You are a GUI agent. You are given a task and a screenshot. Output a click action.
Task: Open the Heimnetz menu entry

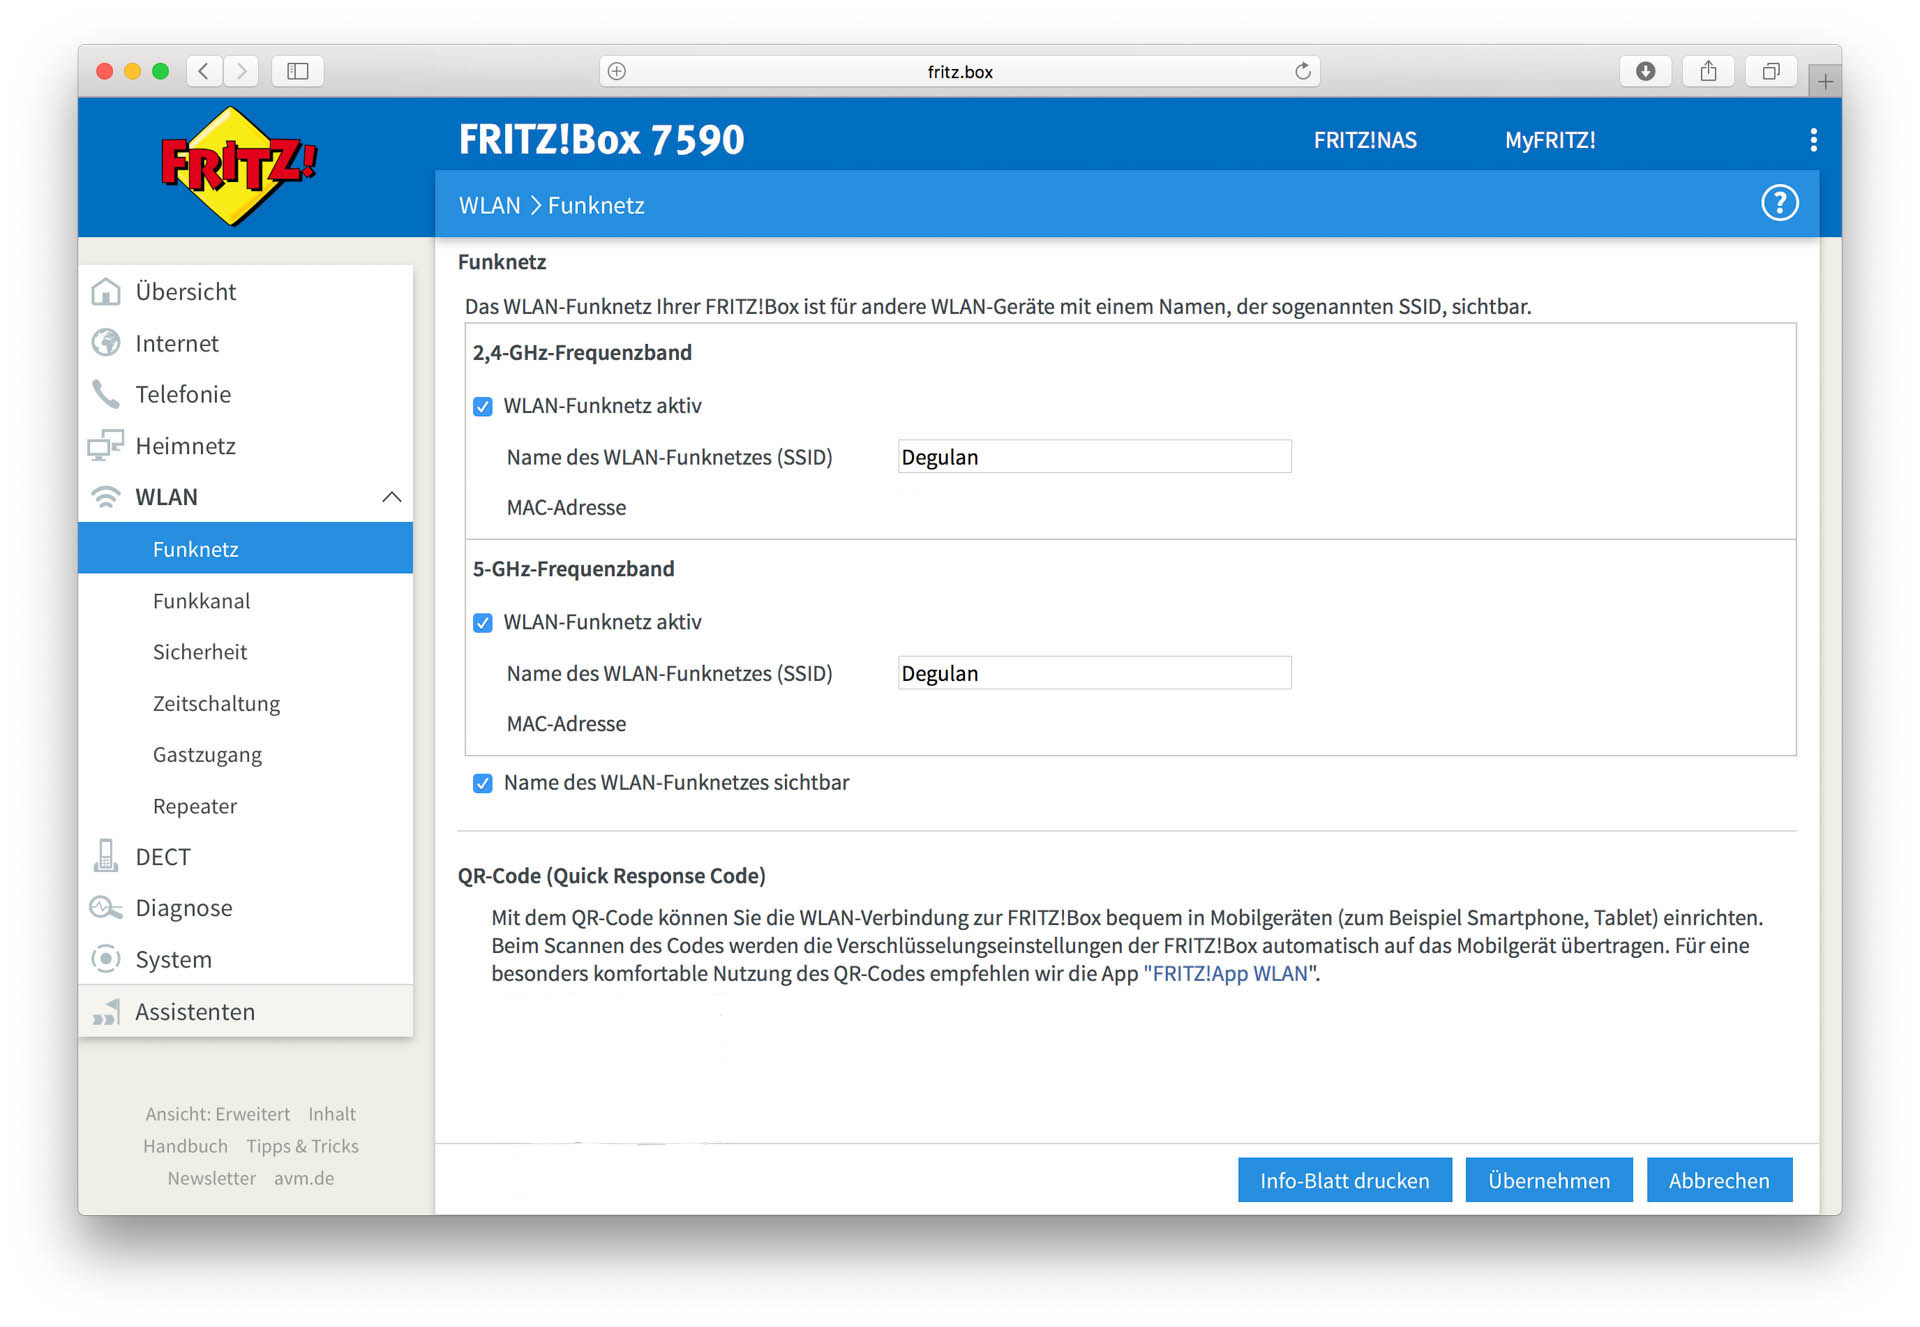tap(186, 445)
